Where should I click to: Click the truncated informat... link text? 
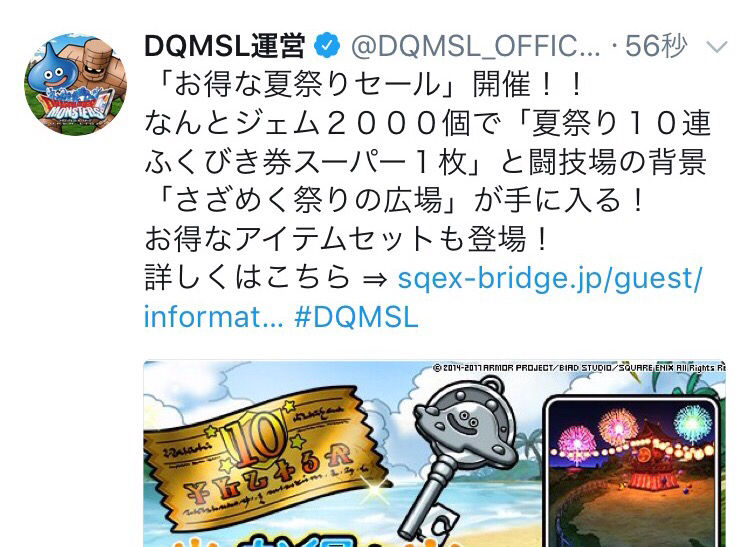213,317
